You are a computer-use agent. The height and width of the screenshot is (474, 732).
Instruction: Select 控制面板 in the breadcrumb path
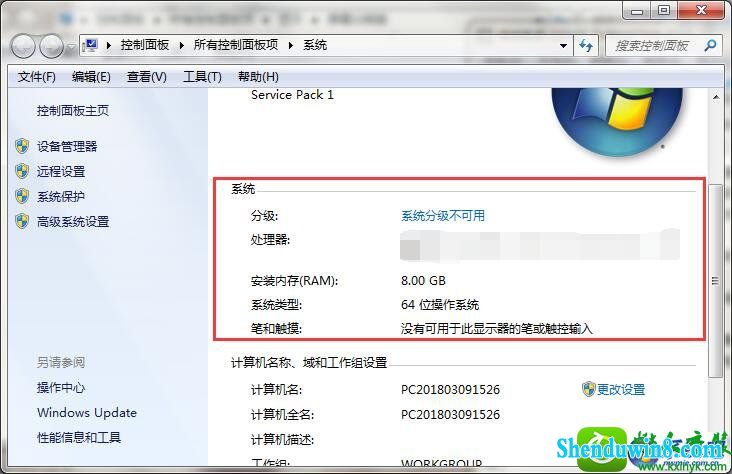pyautogui.click(x=145, y=45)
